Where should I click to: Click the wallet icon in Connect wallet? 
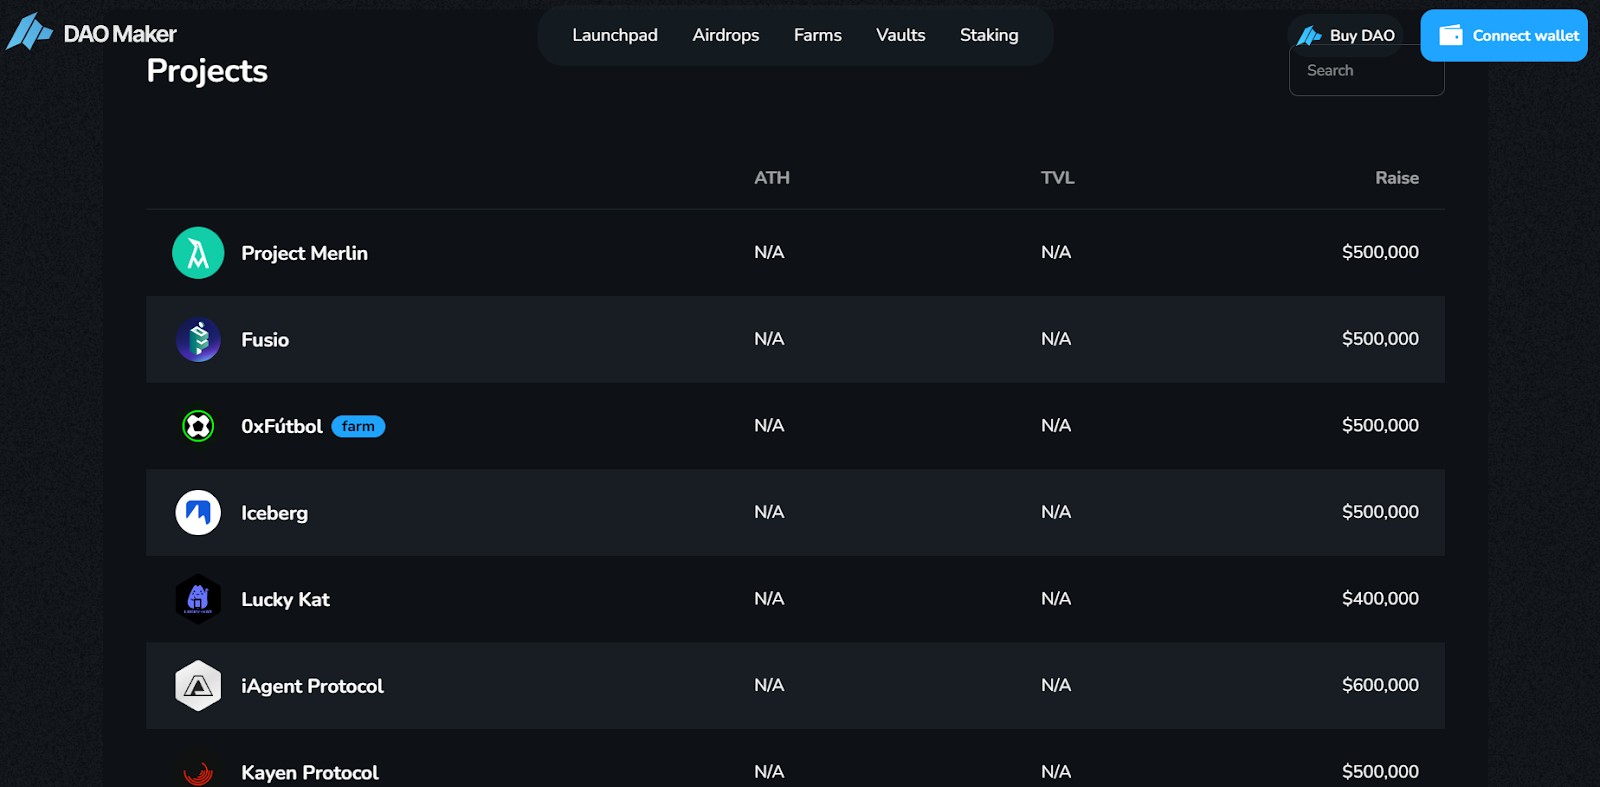tap(1450, 35)
